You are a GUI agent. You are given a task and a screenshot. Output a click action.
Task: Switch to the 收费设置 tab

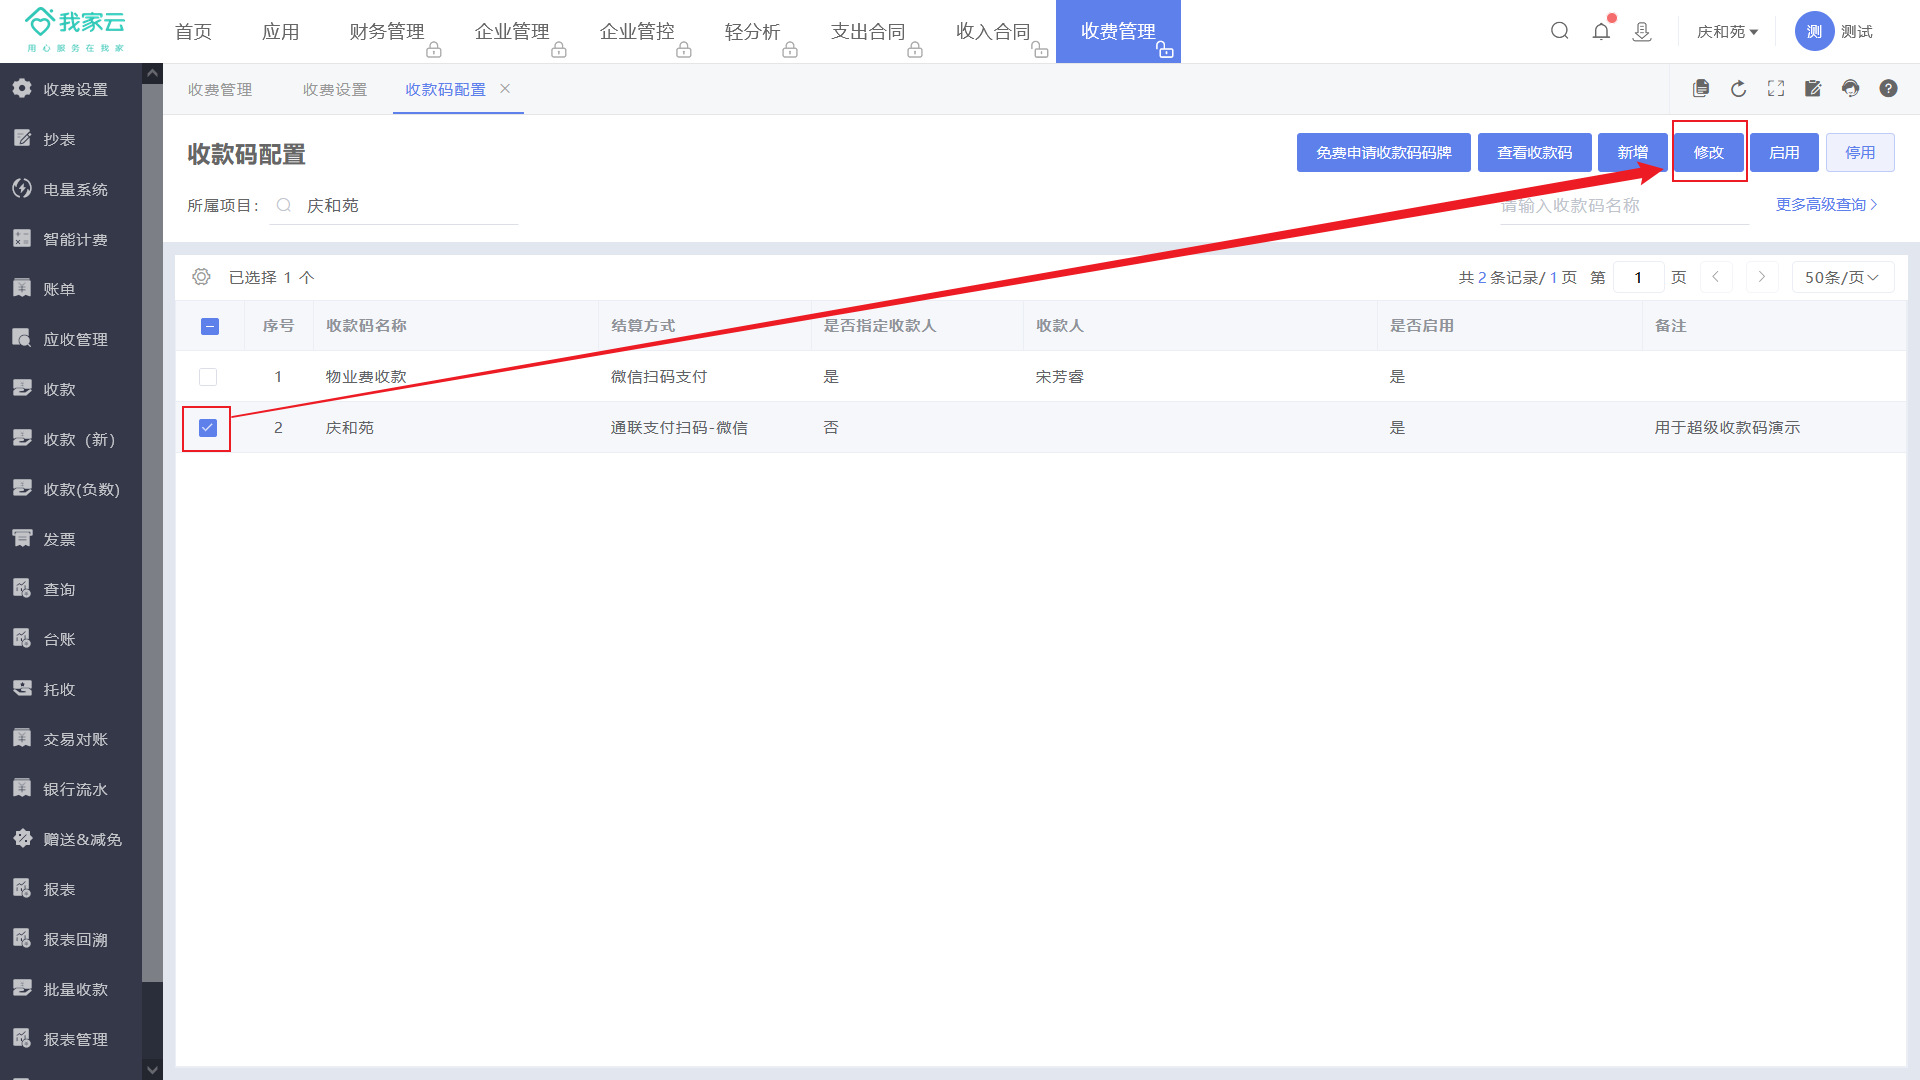point(335,90)
